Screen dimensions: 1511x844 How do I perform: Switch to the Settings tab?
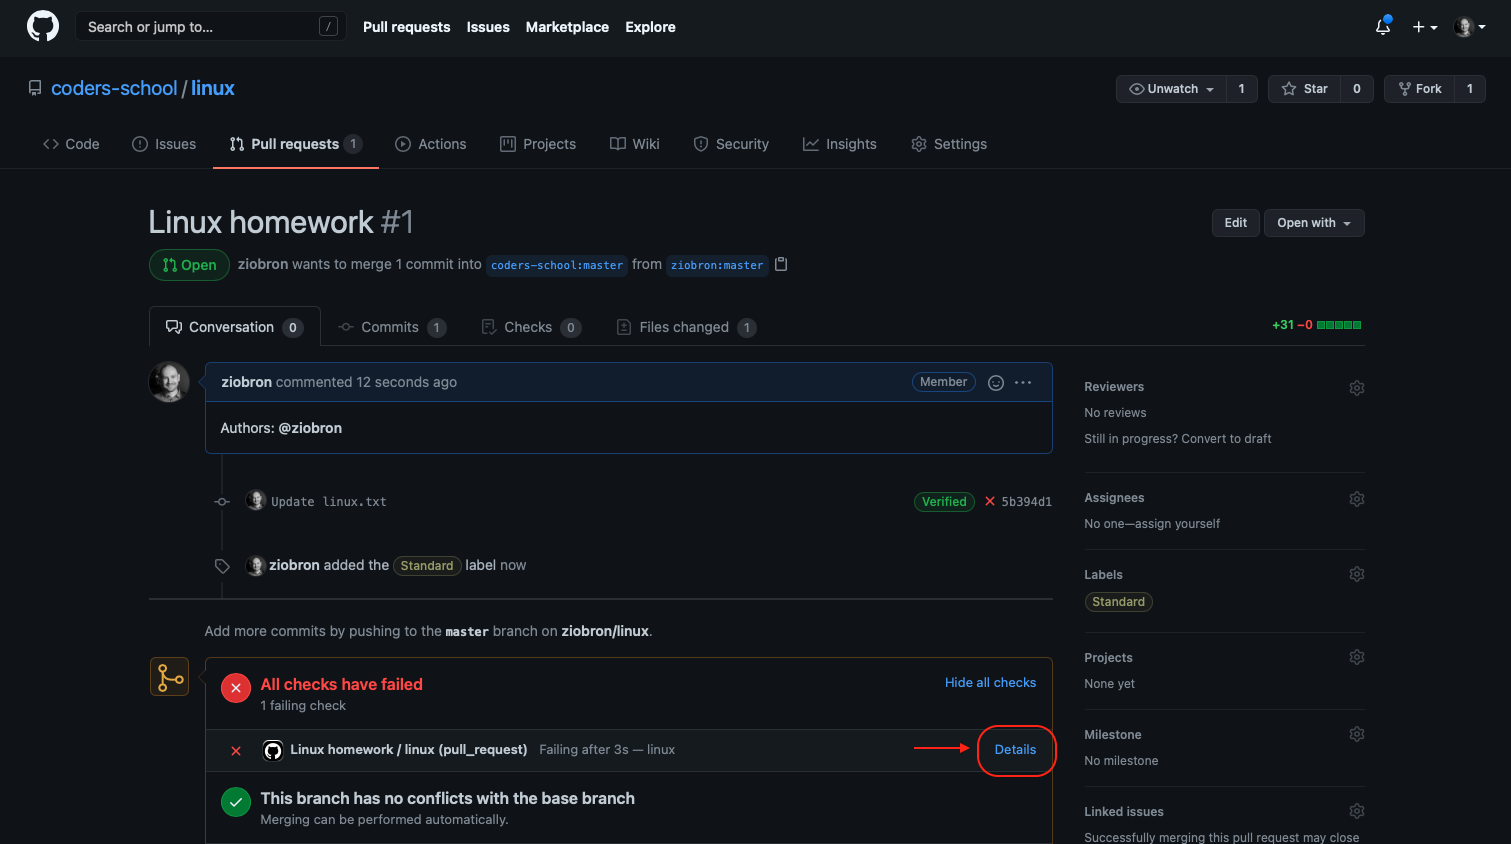(949, 144)
